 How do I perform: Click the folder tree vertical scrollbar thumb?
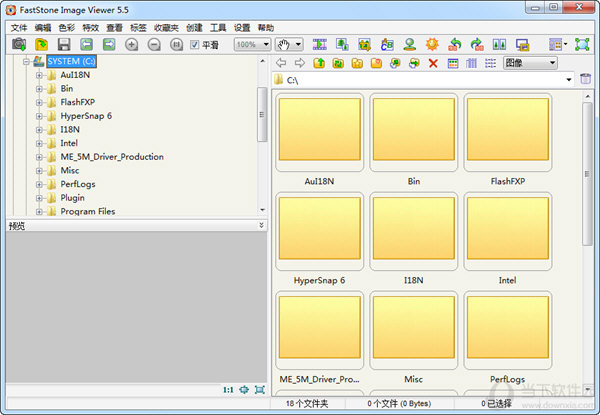click(262, 114)
